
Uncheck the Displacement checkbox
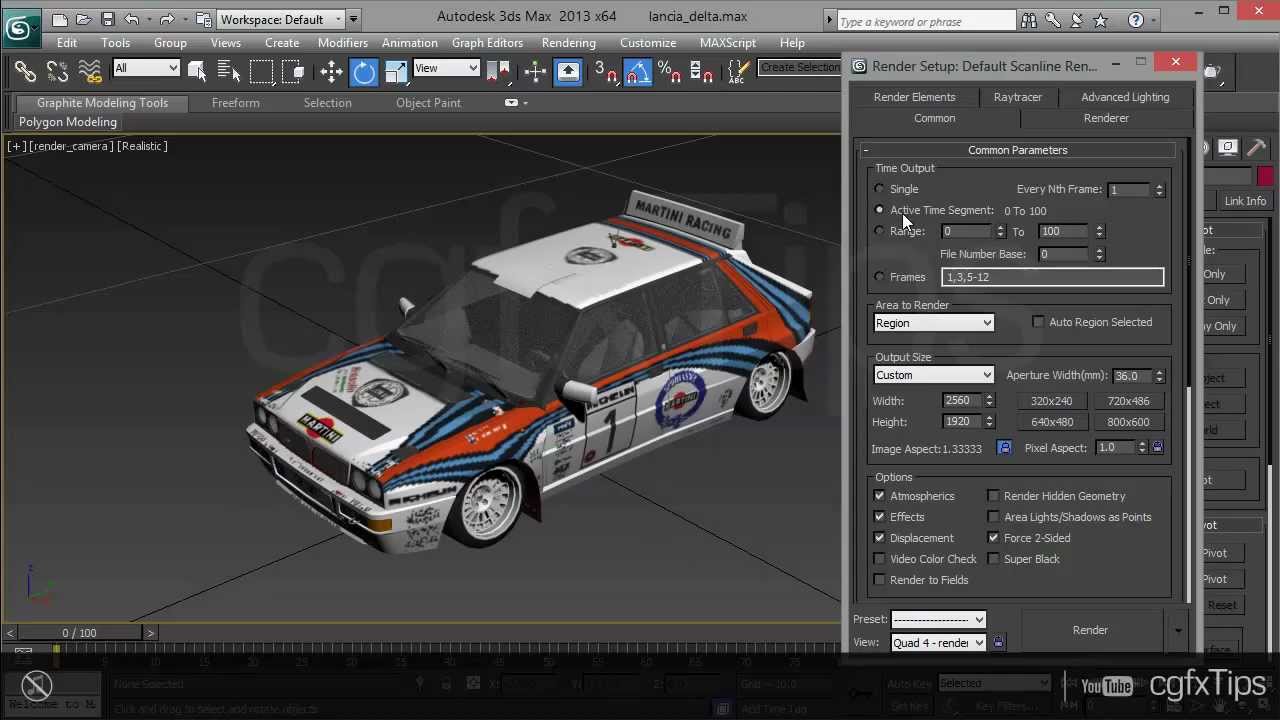pos(879,538)
